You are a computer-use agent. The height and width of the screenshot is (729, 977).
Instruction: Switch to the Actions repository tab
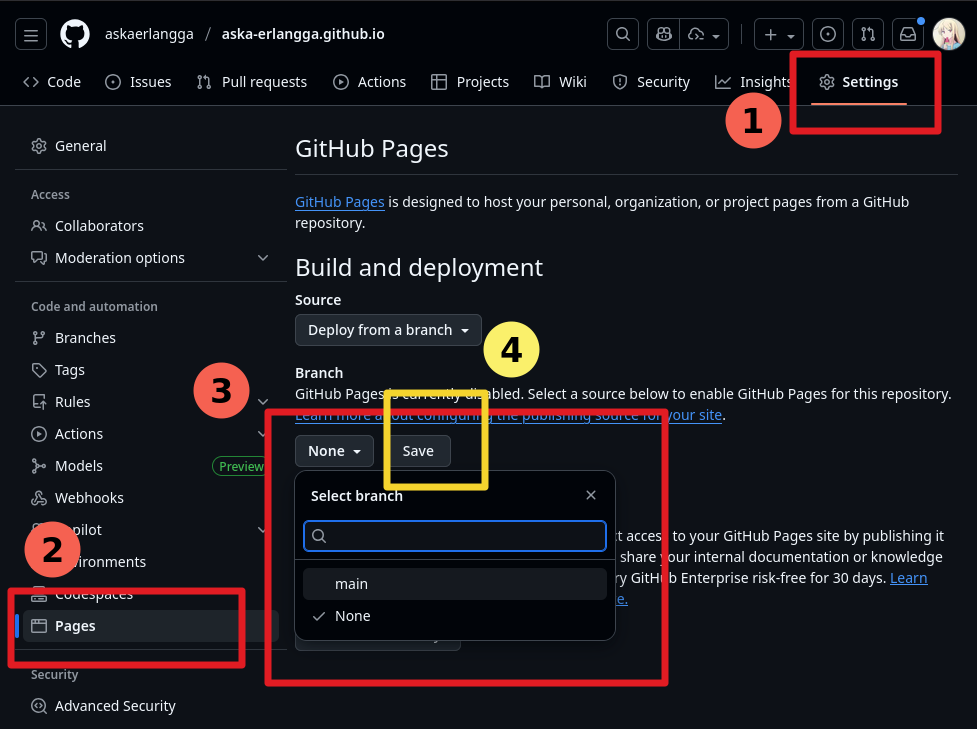(x=369, y=82)
